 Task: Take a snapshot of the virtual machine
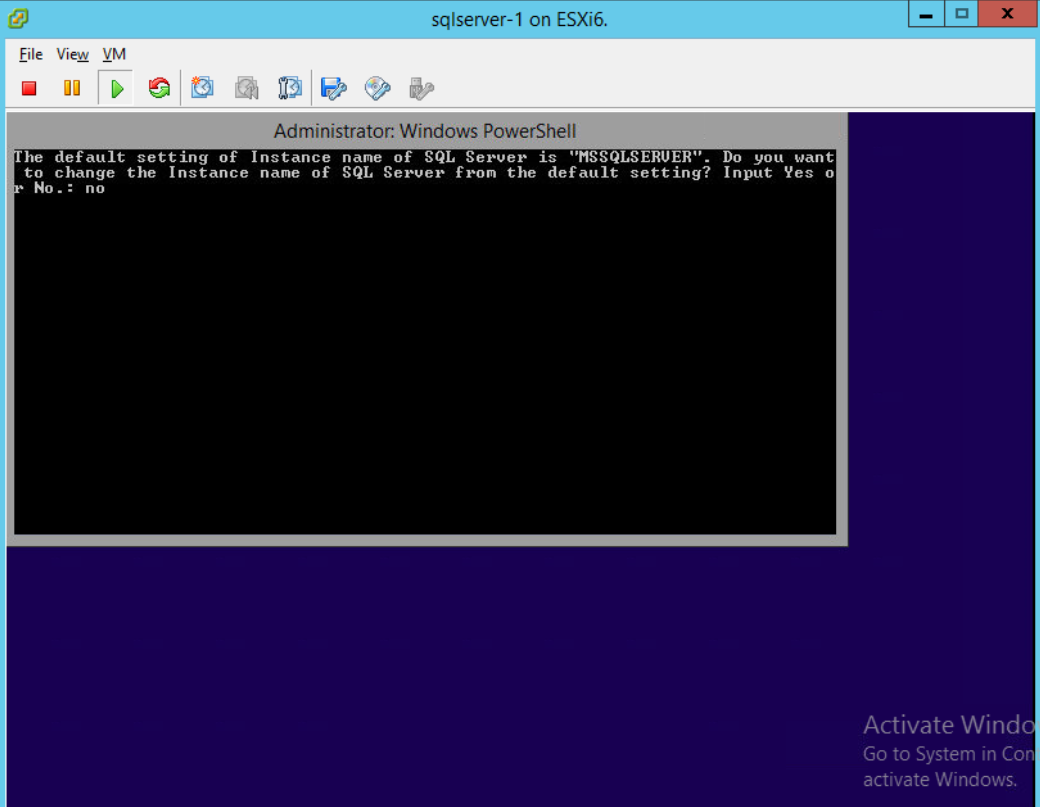pos(202,88)
